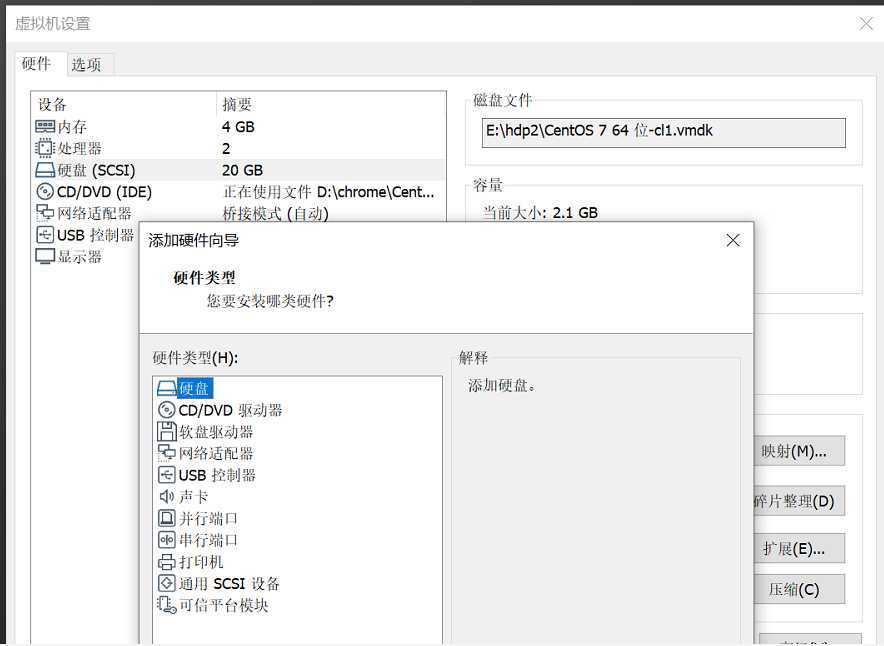Select 网络适配器 text in hardware type list
This screenshot has width=884, height=646.
[216, 453]
